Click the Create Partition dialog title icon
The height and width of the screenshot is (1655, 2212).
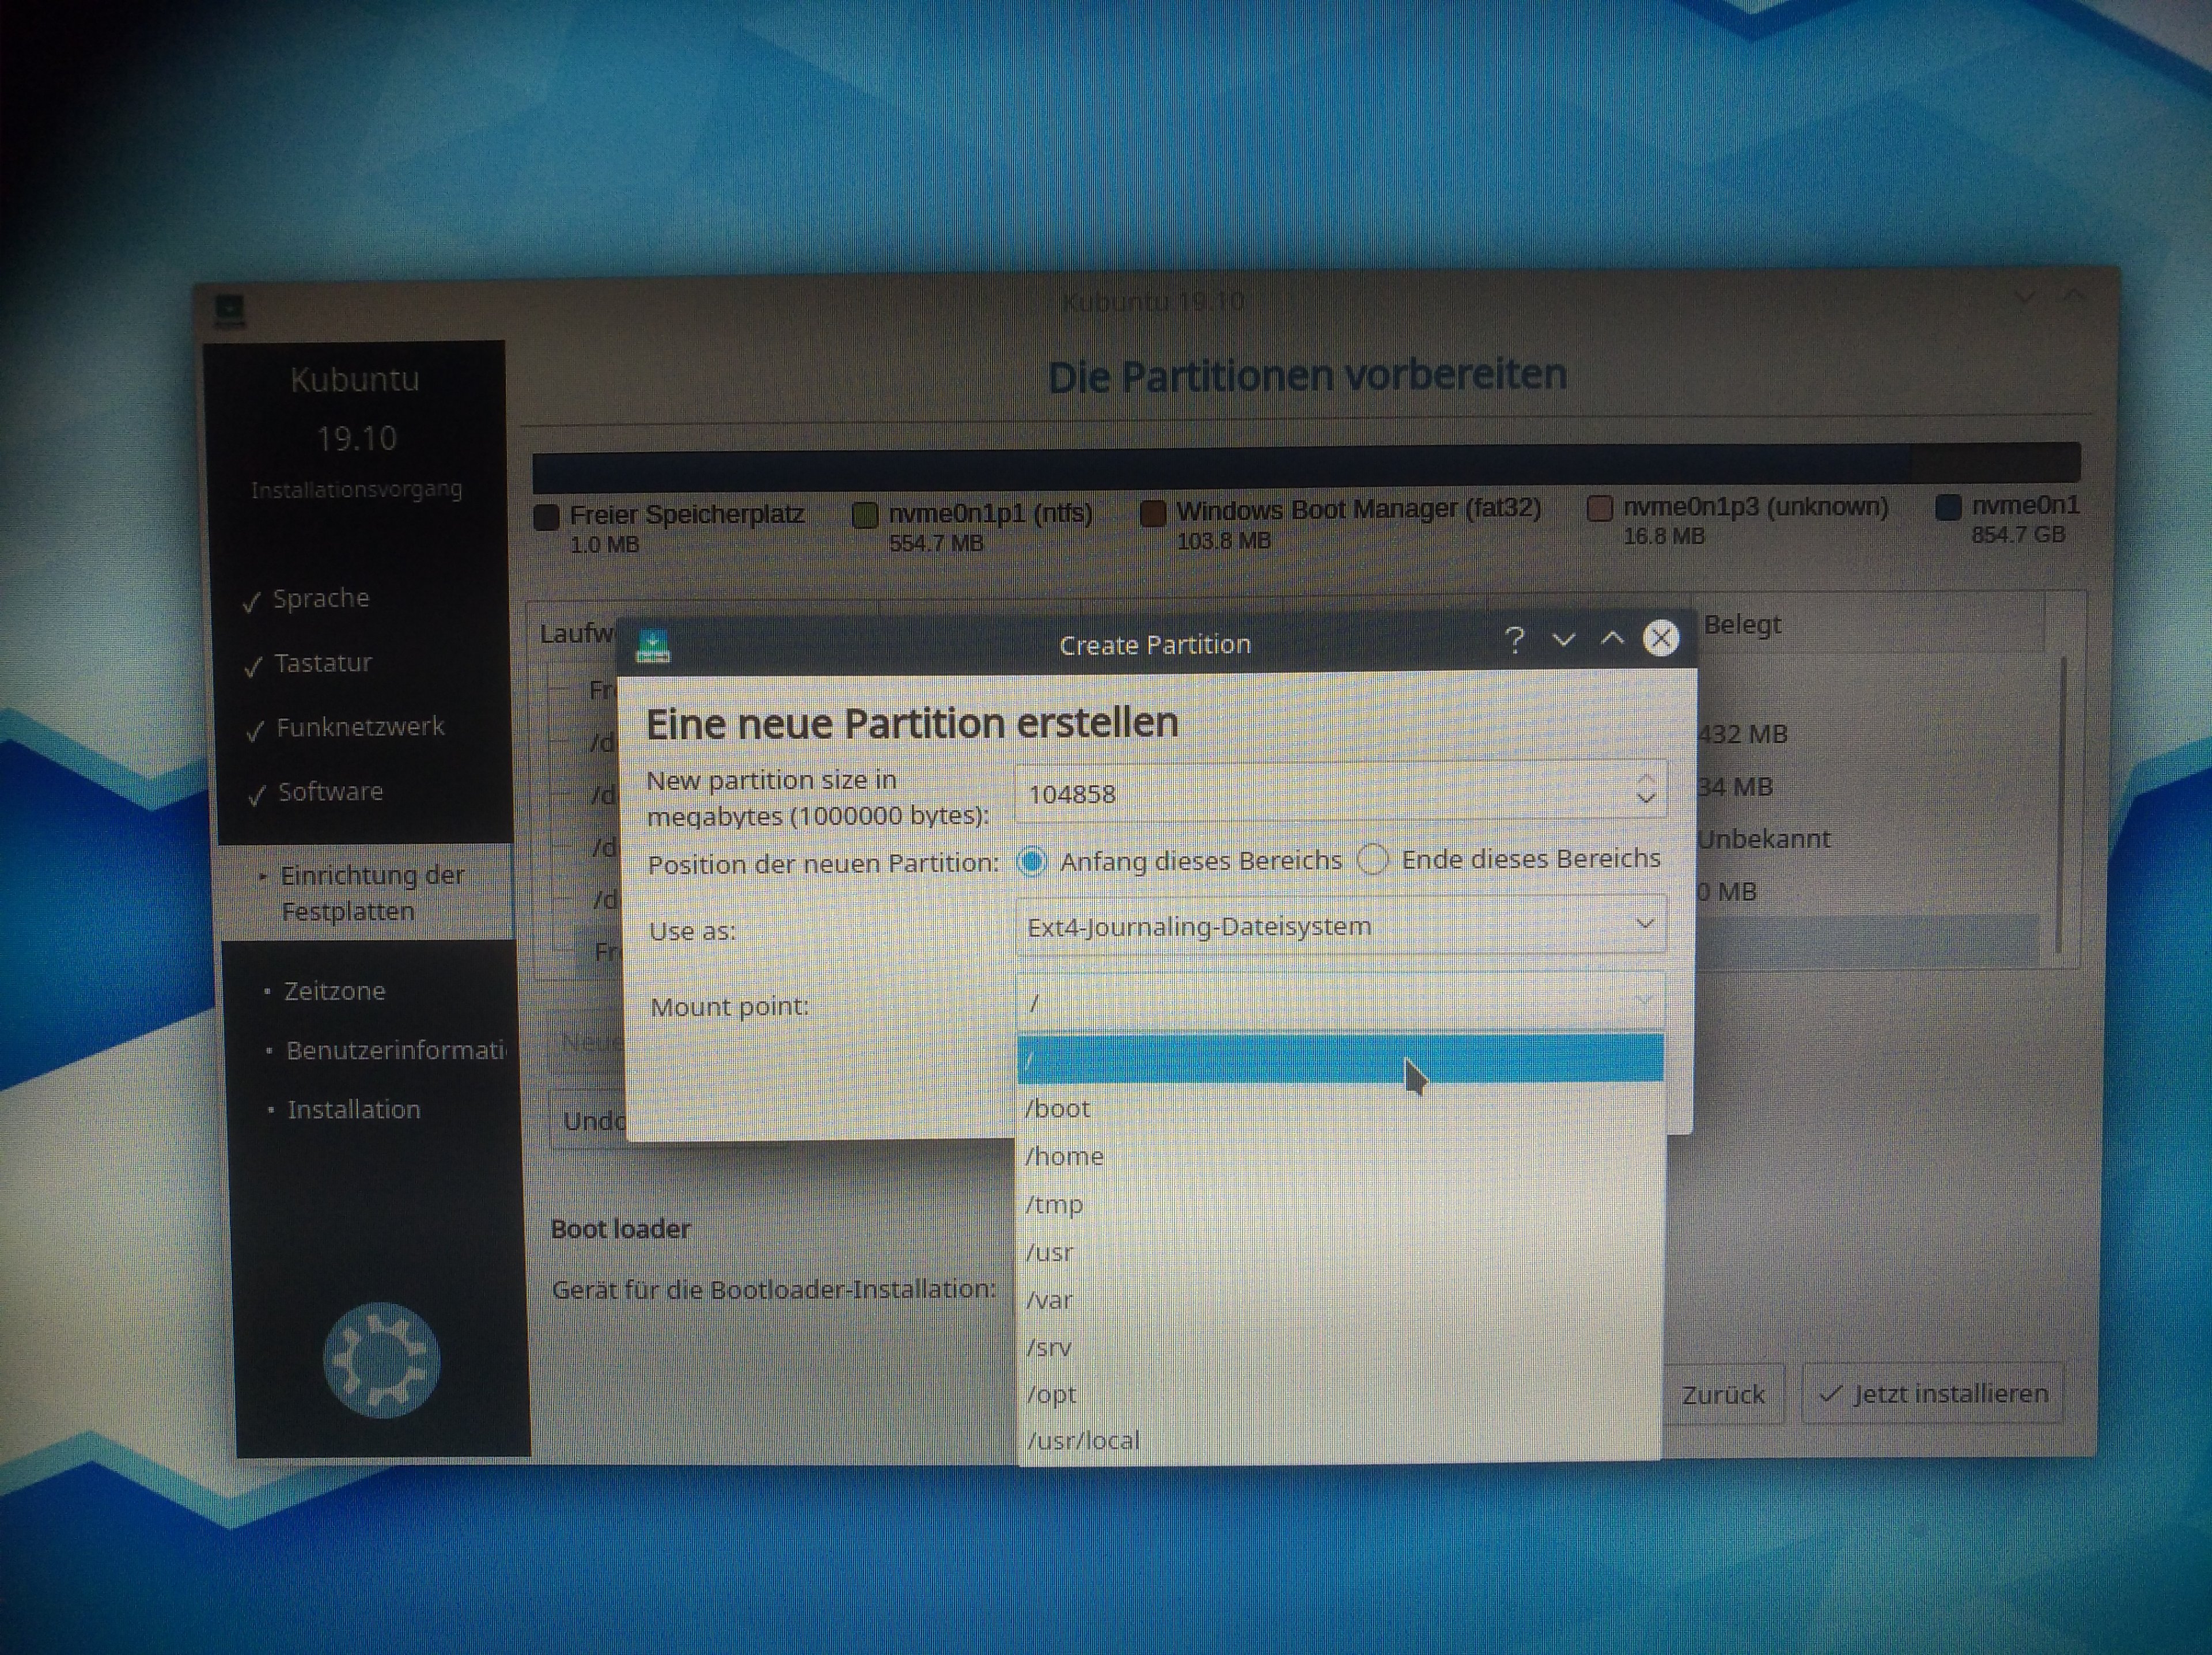(x=653, y=647)
